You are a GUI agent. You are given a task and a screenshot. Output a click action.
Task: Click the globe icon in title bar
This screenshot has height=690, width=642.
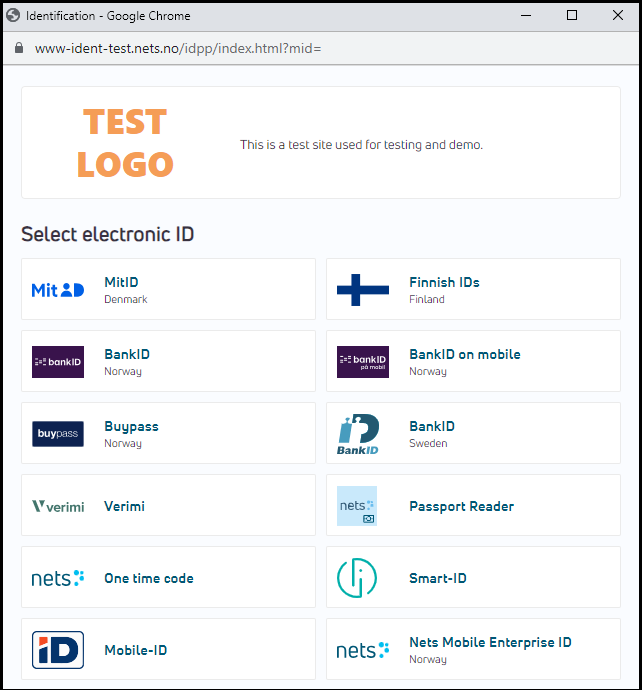coord(13,15)
